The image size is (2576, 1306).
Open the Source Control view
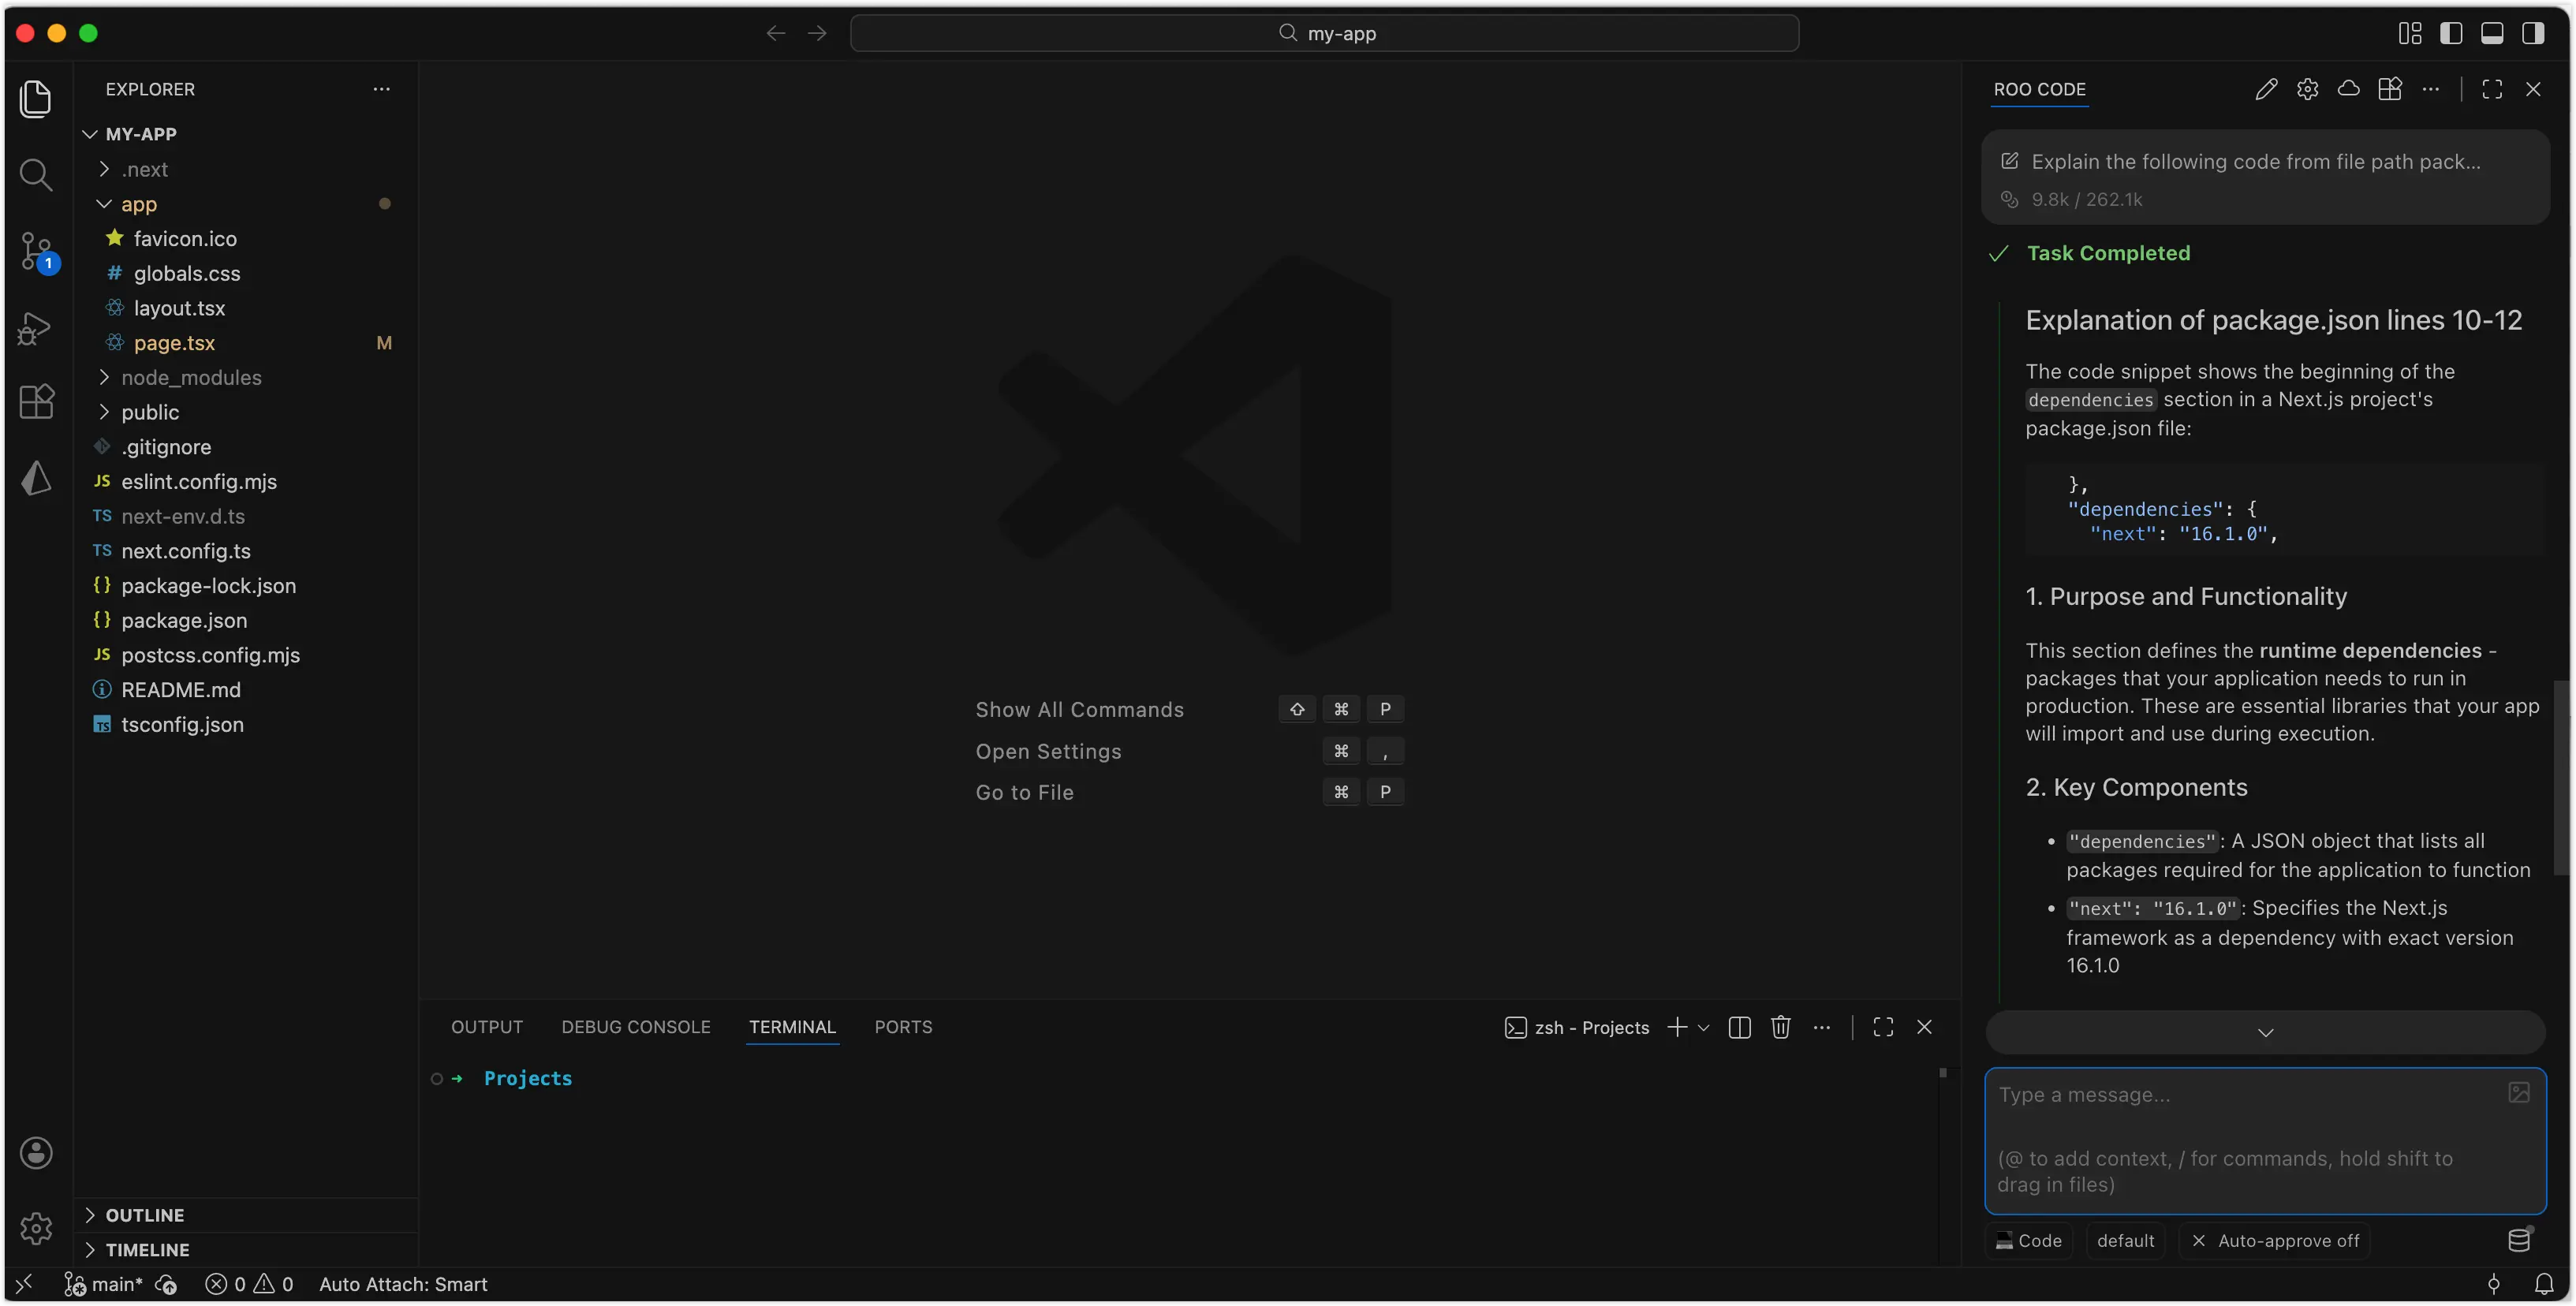point(36,250)
